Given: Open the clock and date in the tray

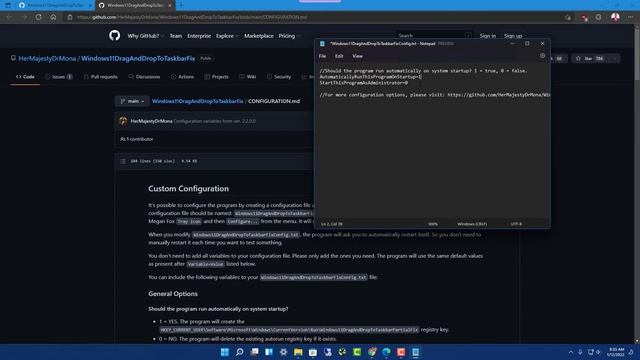Looking at the screenshot, I should click(x=616, y=352).
